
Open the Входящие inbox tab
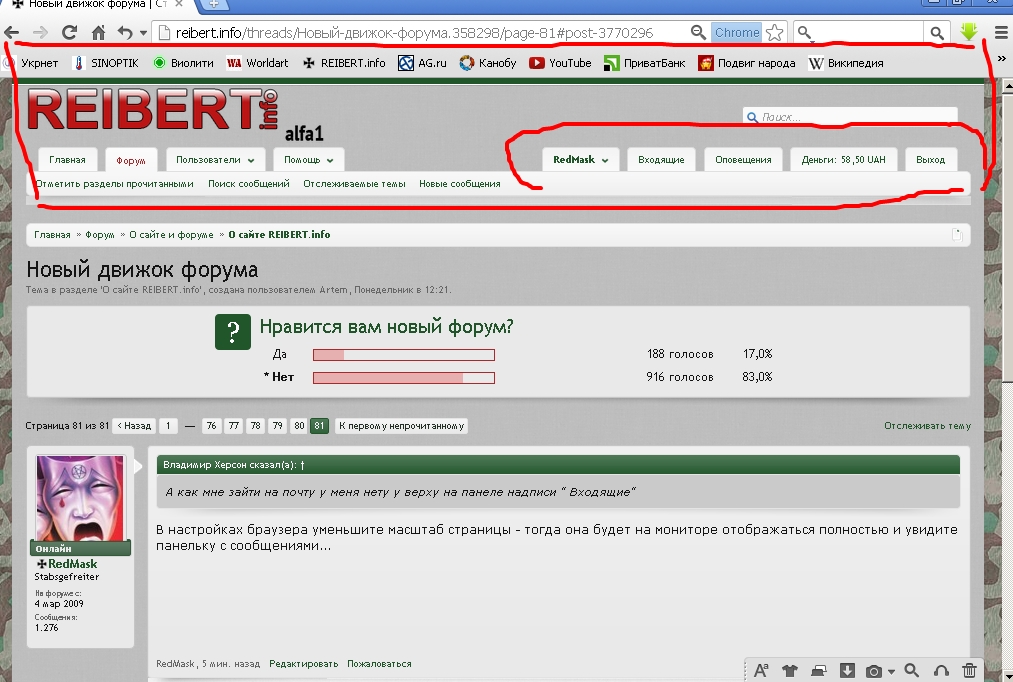[661, 160]
